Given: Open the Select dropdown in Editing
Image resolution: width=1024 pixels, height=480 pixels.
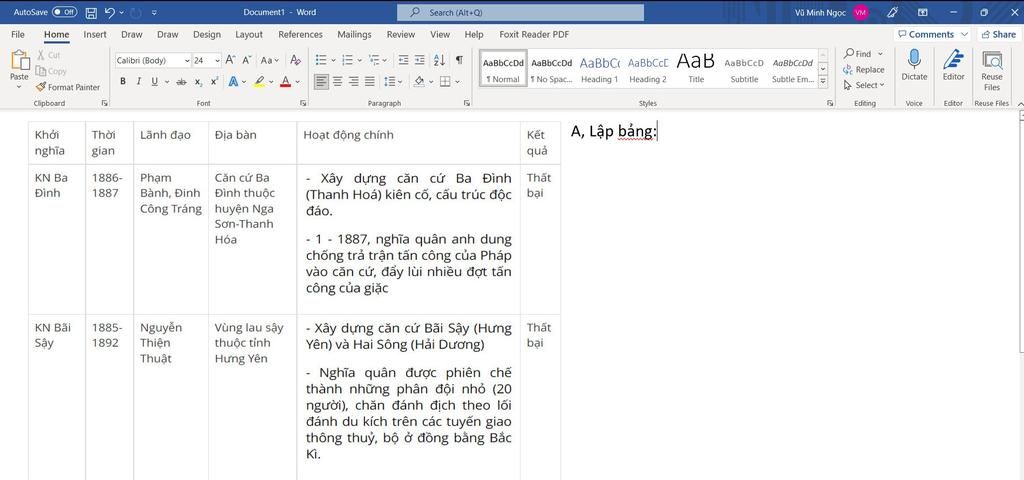Looking at the screenshot, I should (x=864, y=85).
